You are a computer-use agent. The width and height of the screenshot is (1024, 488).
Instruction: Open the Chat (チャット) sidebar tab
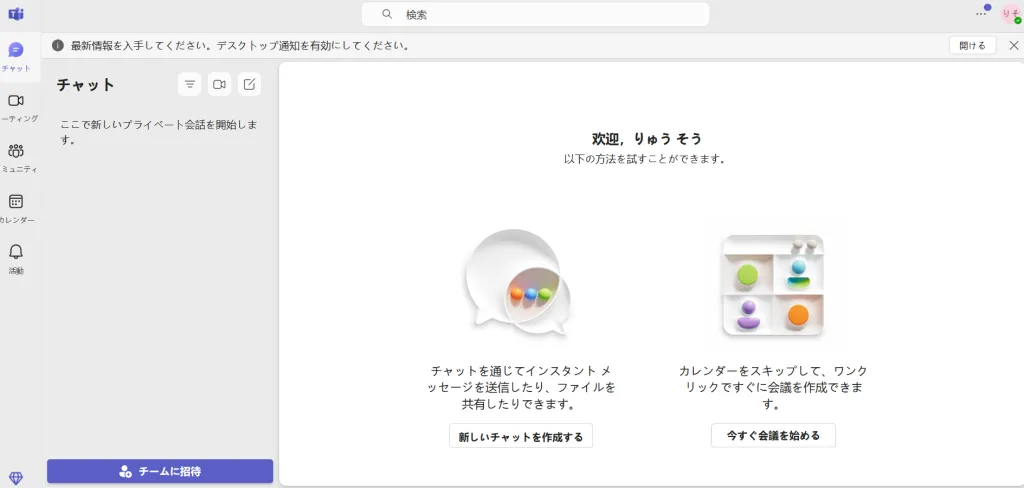click(16, 56)
